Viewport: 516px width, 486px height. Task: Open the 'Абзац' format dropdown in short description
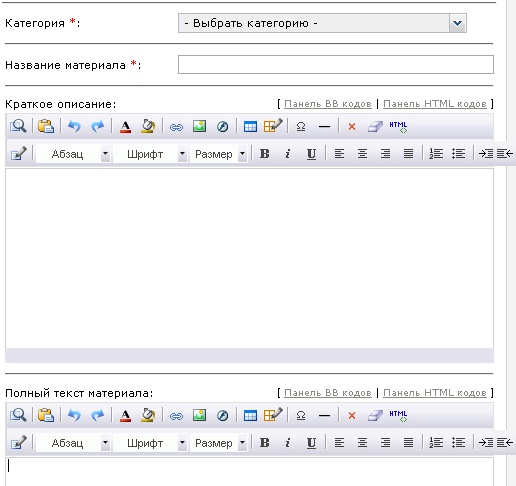coord(73,154)
